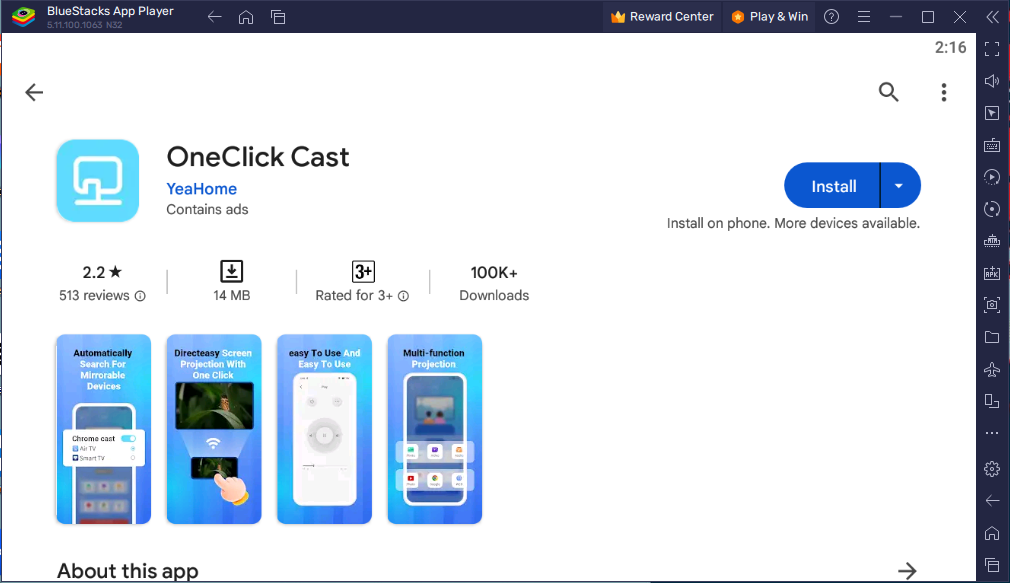The image size is (1010, 583).
Task: Click the 2.2 star rating value
Action: click(102, 272)
